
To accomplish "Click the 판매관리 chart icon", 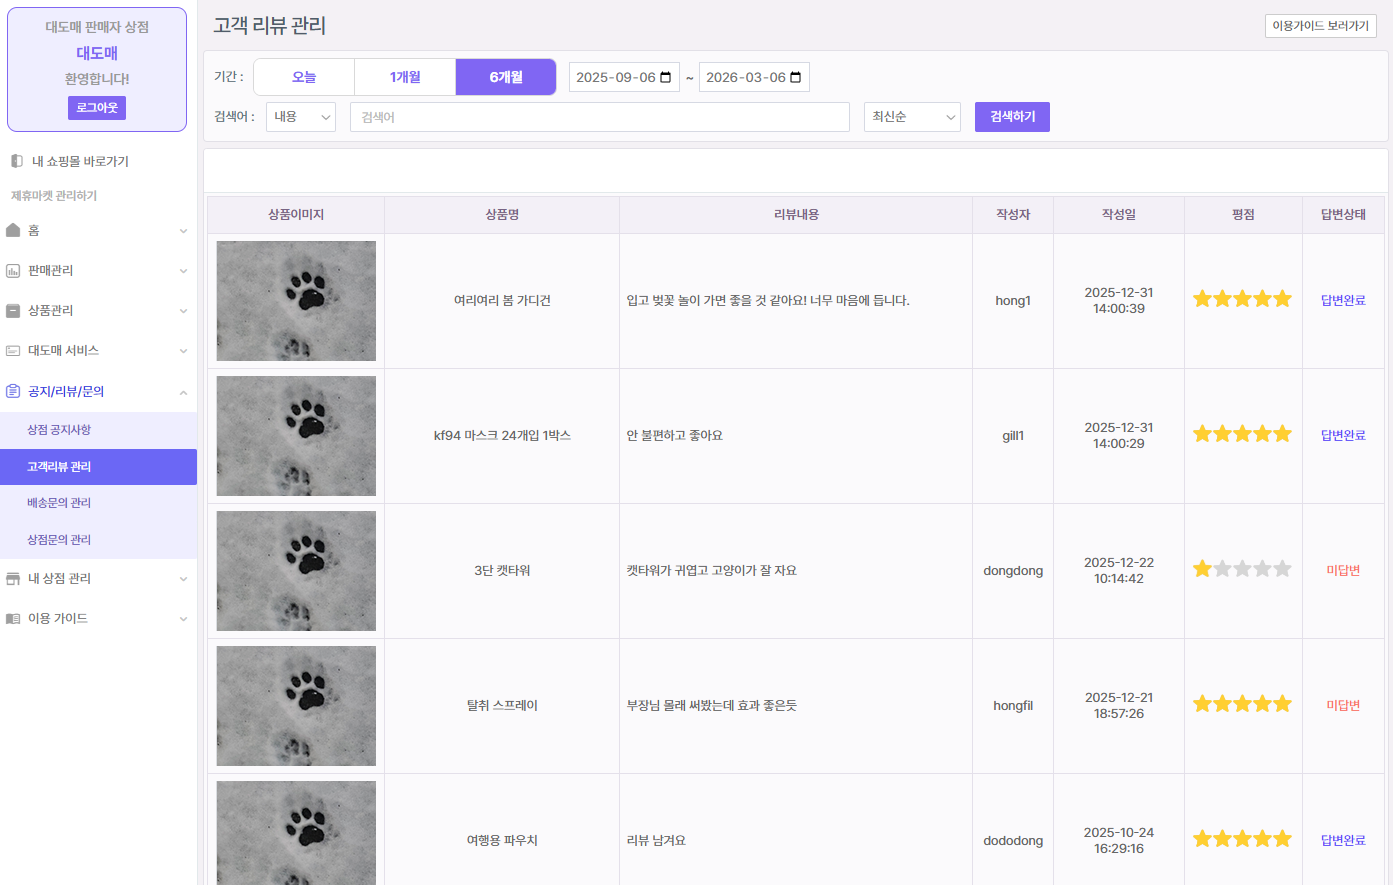I will (x=13, y=271).
